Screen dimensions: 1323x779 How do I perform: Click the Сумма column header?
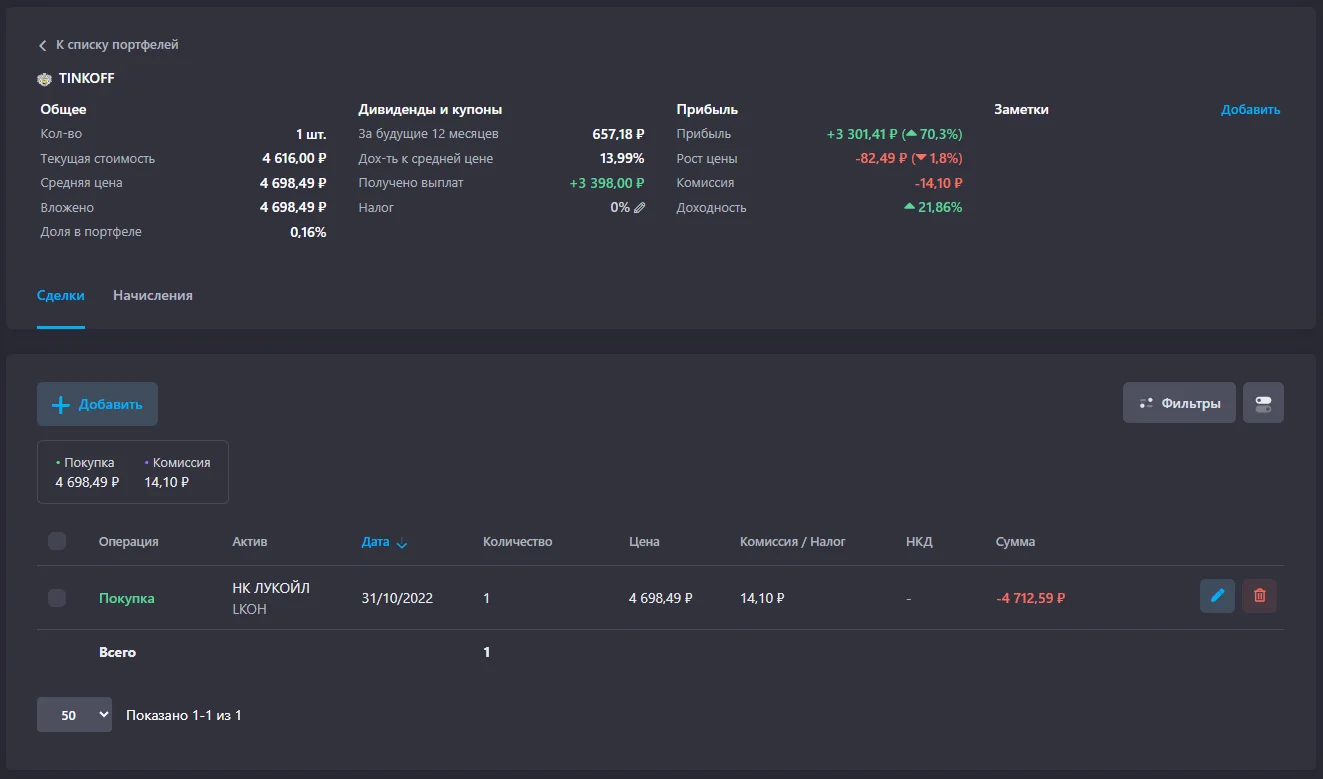coord(1015,542)
